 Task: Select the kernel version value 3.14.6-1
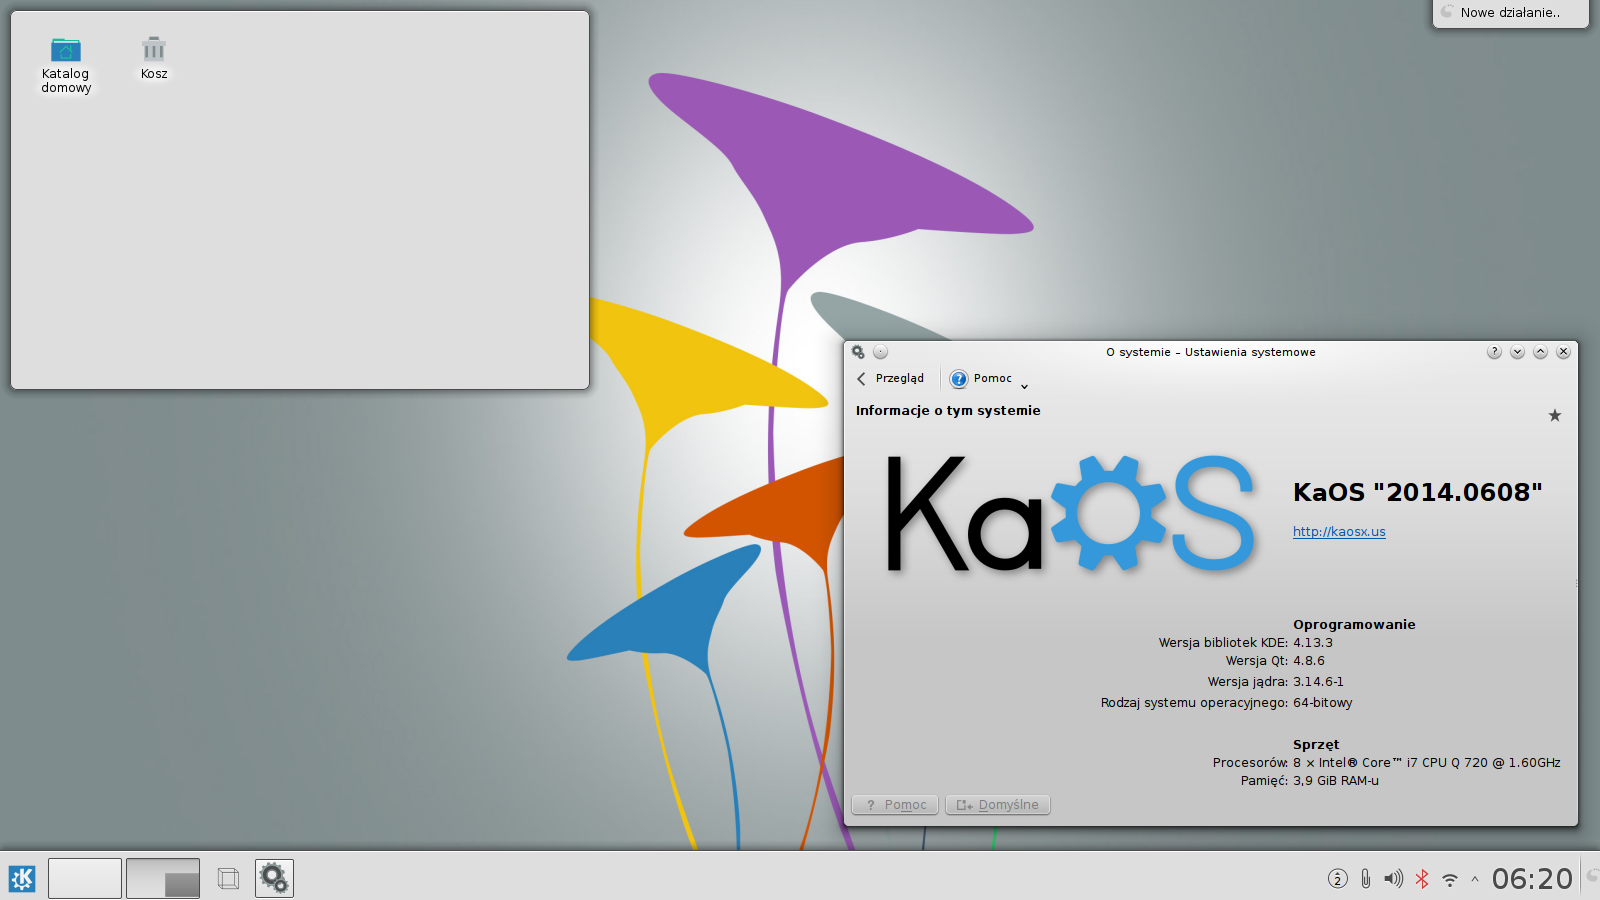1318,682
